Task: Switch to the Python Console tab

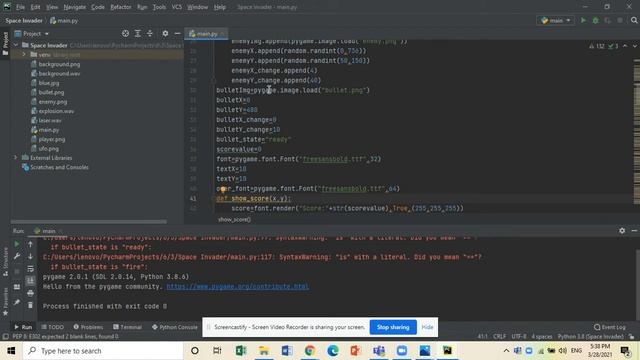Action: 175,327
